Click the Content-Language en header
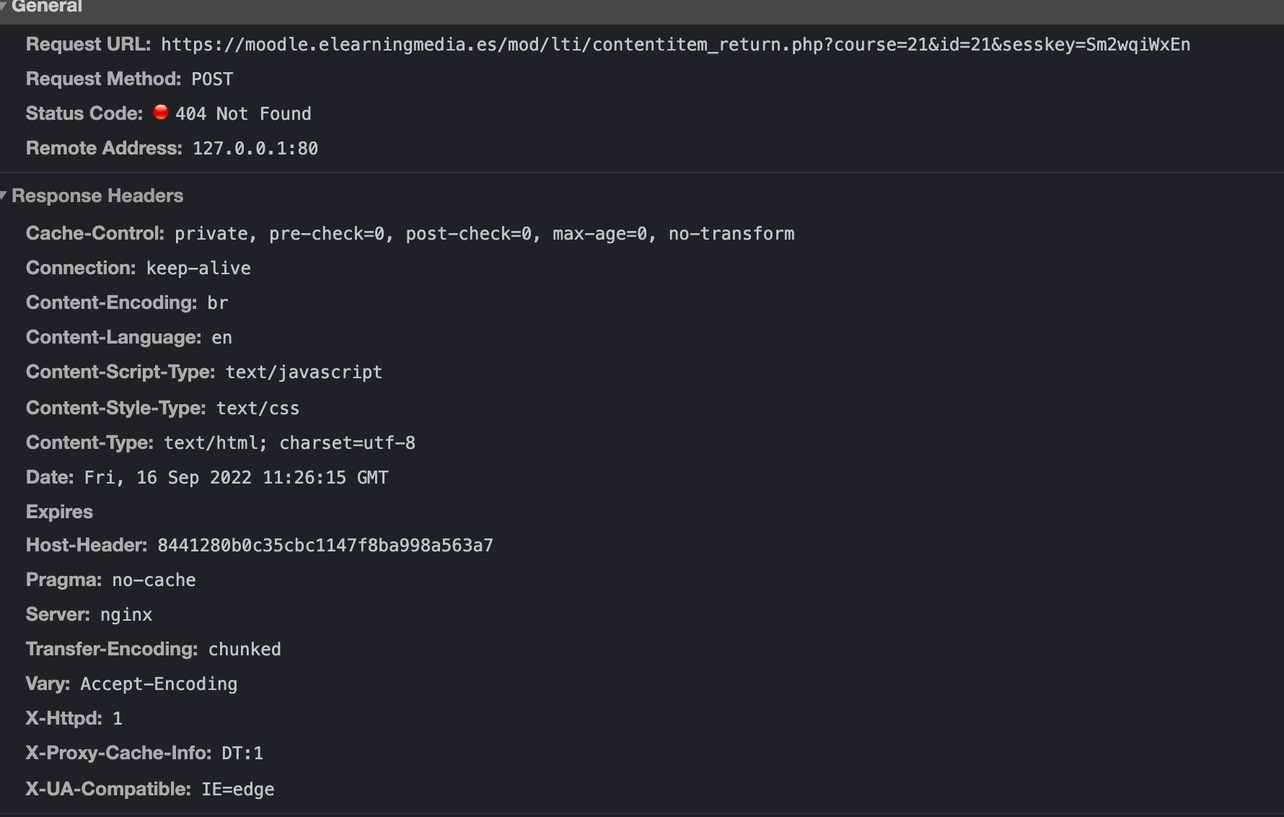Screen dimensions: 1284x817 [129, 338]
